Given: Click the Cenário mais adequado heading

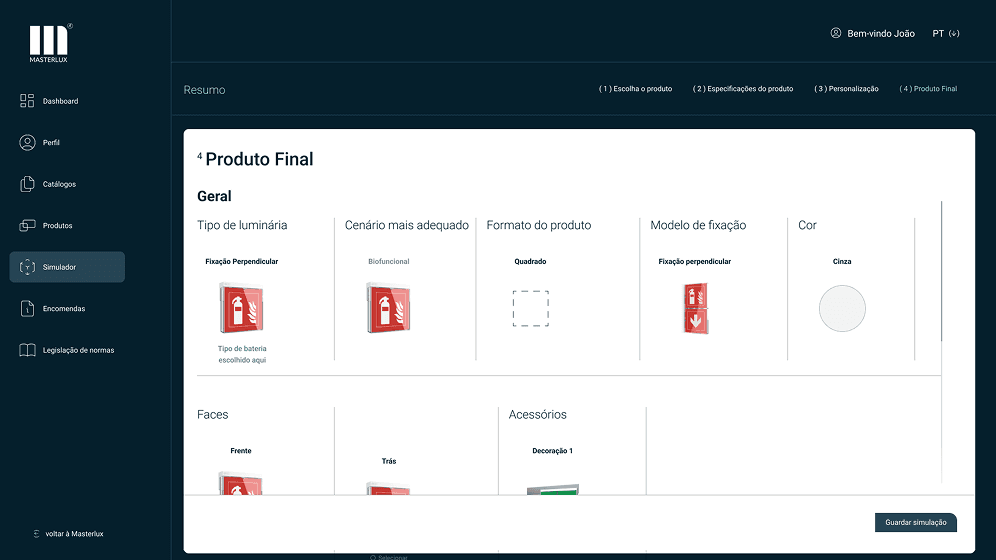Looking at the screenshot, I should tap(407, 225).
